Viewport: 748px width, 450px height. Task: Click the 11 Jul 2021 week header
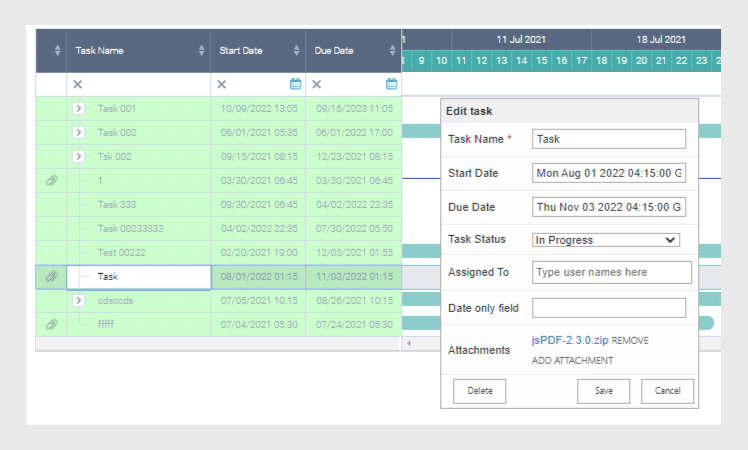(x=521, y=40)
